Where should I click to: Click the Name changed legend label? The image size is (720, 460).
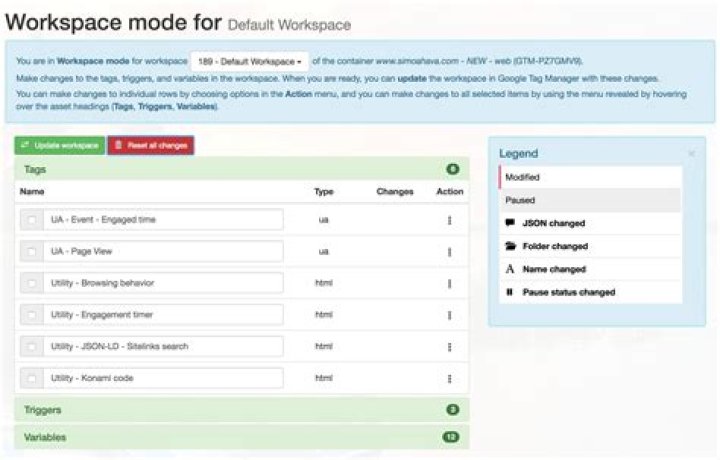click(554, 269)
